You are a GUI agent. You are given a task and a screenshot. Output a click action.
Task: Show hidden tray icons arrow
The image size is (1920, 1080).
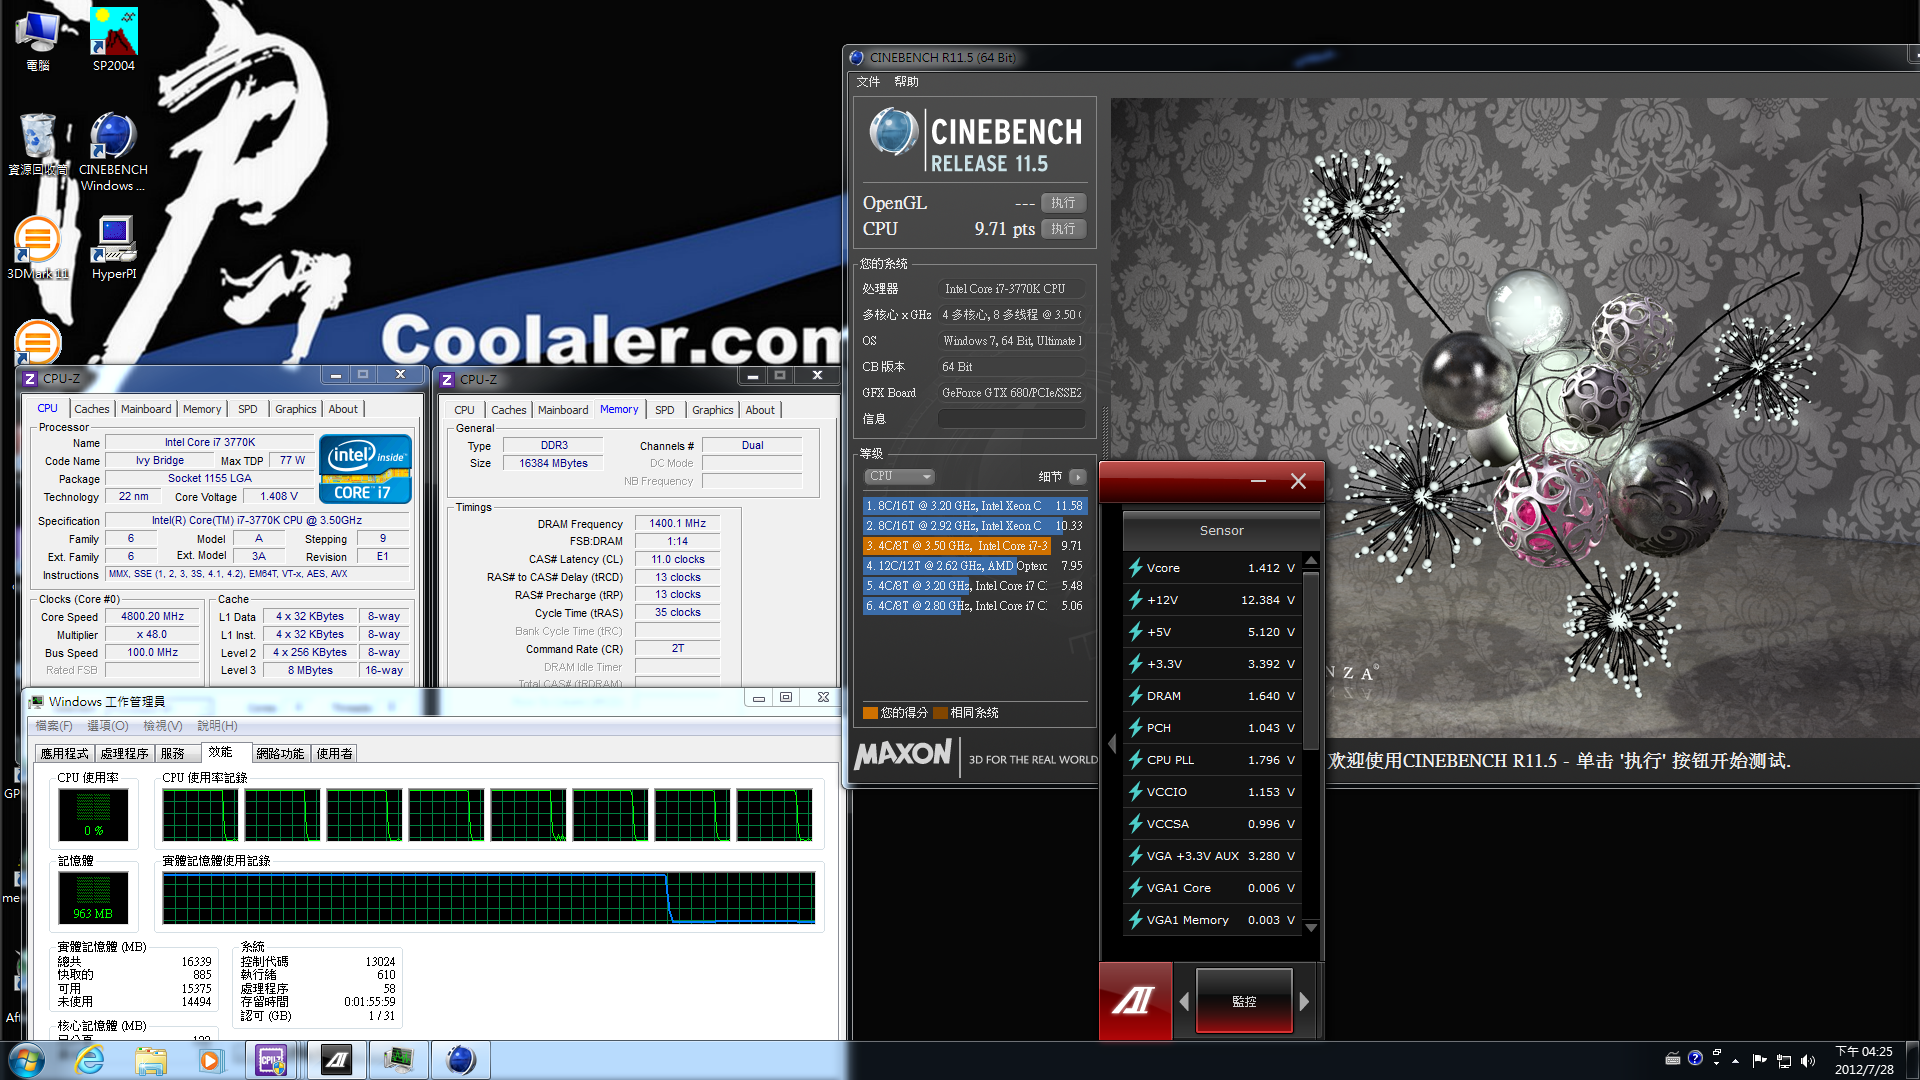pyautogui.click(x=1735, y=1060)
